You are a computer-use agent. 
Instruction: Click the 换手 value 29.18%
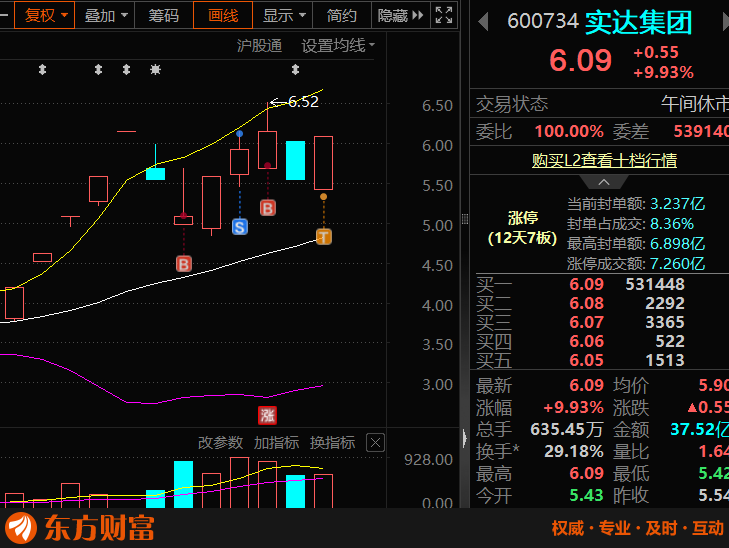coord(574,451)
